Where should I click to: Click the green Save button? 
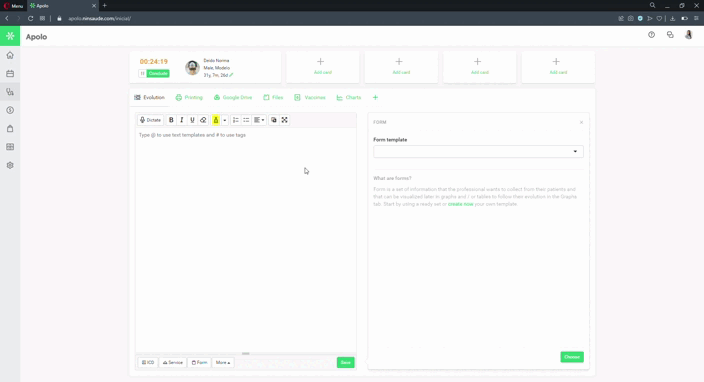pos(345,362)
